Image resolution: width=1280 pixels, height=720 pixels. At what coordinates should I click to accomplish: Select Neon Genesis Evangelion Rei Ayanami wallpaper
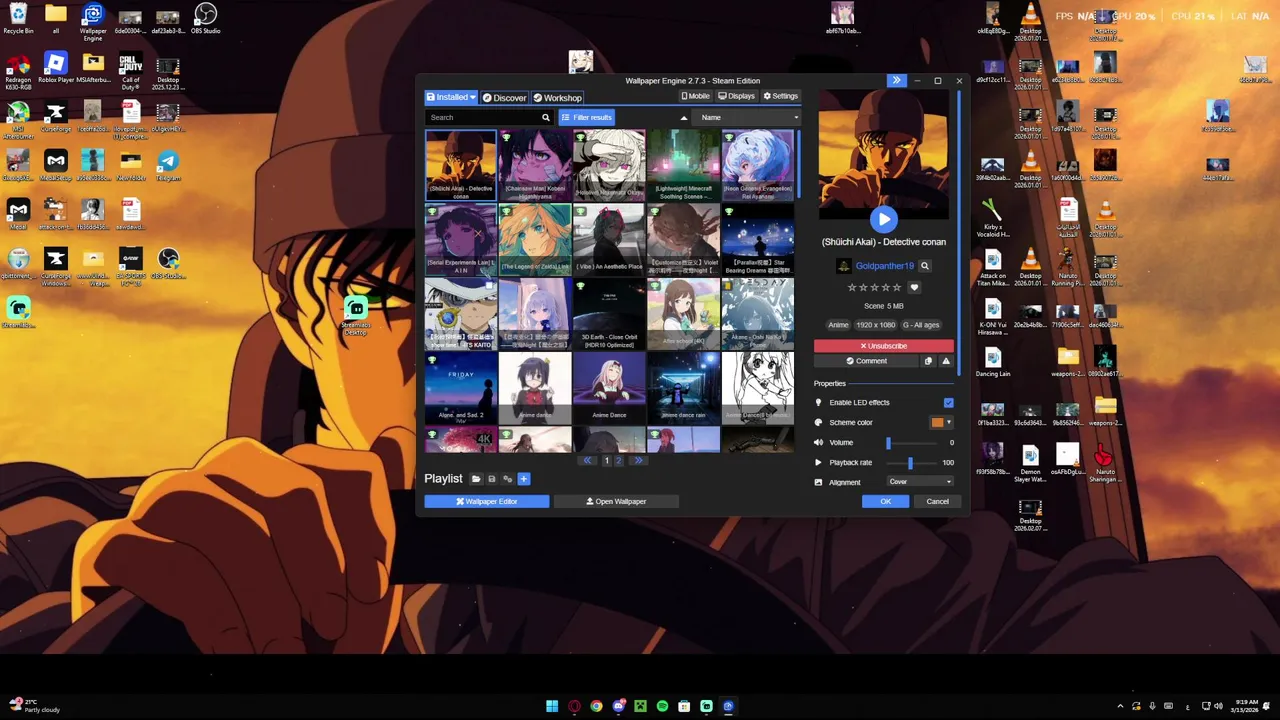(x=758, y=165)
